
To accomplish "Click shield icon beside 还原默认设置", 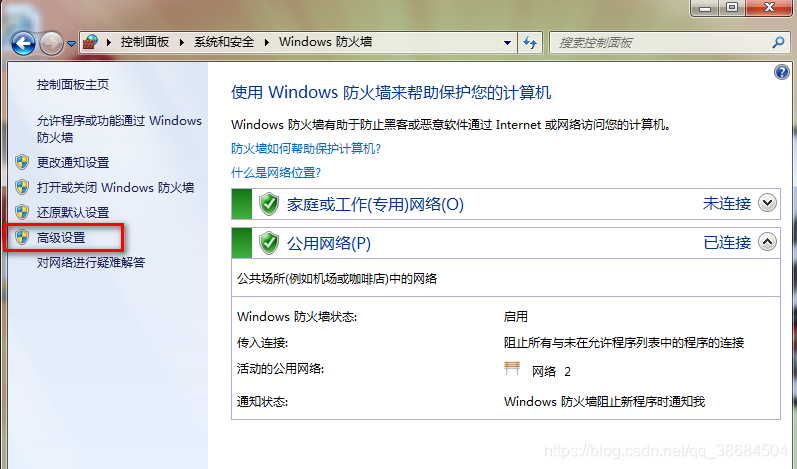I will [x=22, y=212].
